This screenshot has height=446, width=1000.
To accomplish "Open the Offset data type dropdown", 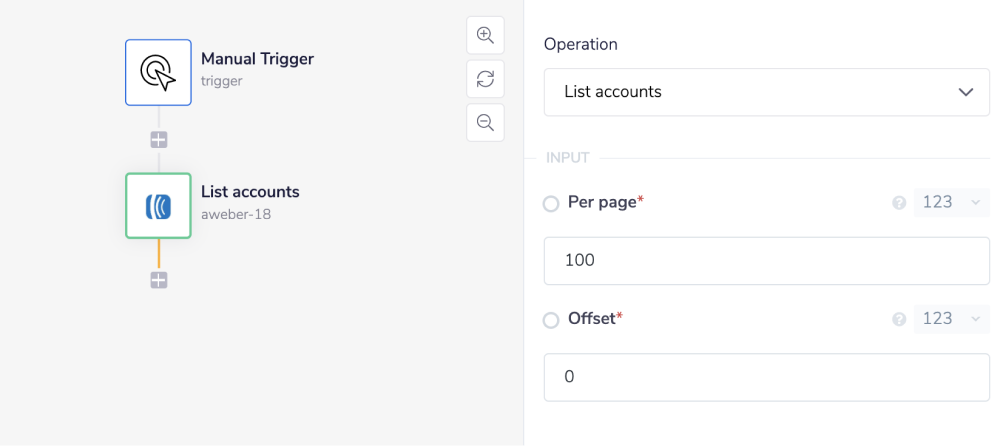I will (951, 320).
